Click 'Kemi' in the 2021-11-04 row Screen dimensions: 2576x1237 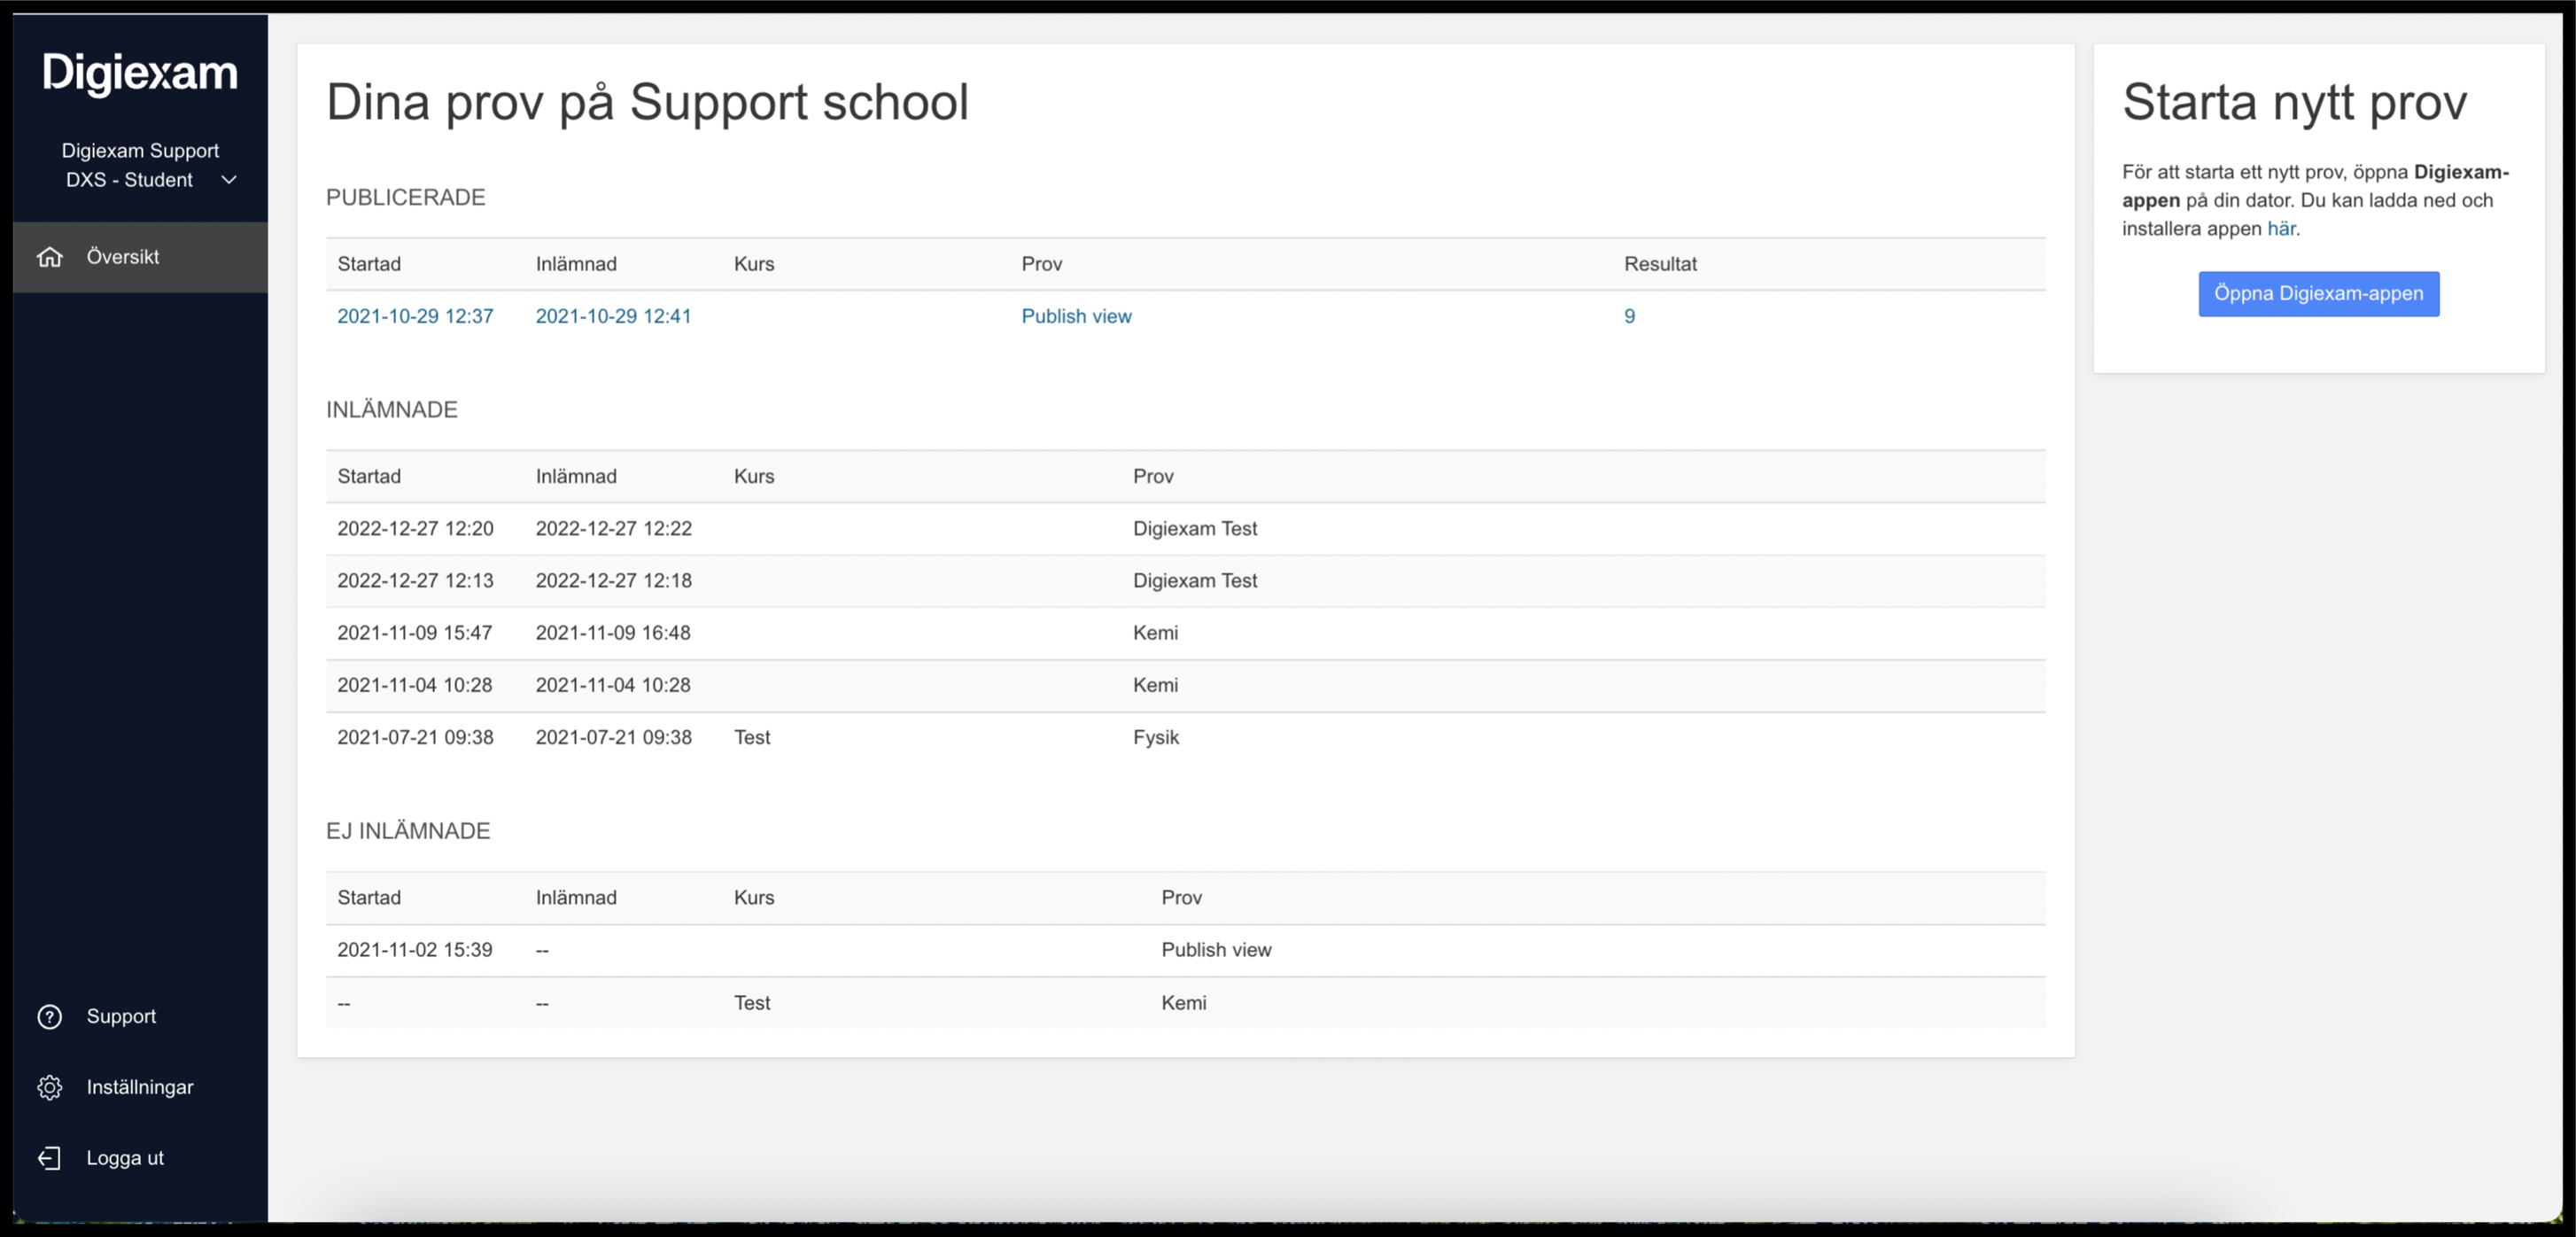click(x=1155, y=685)
